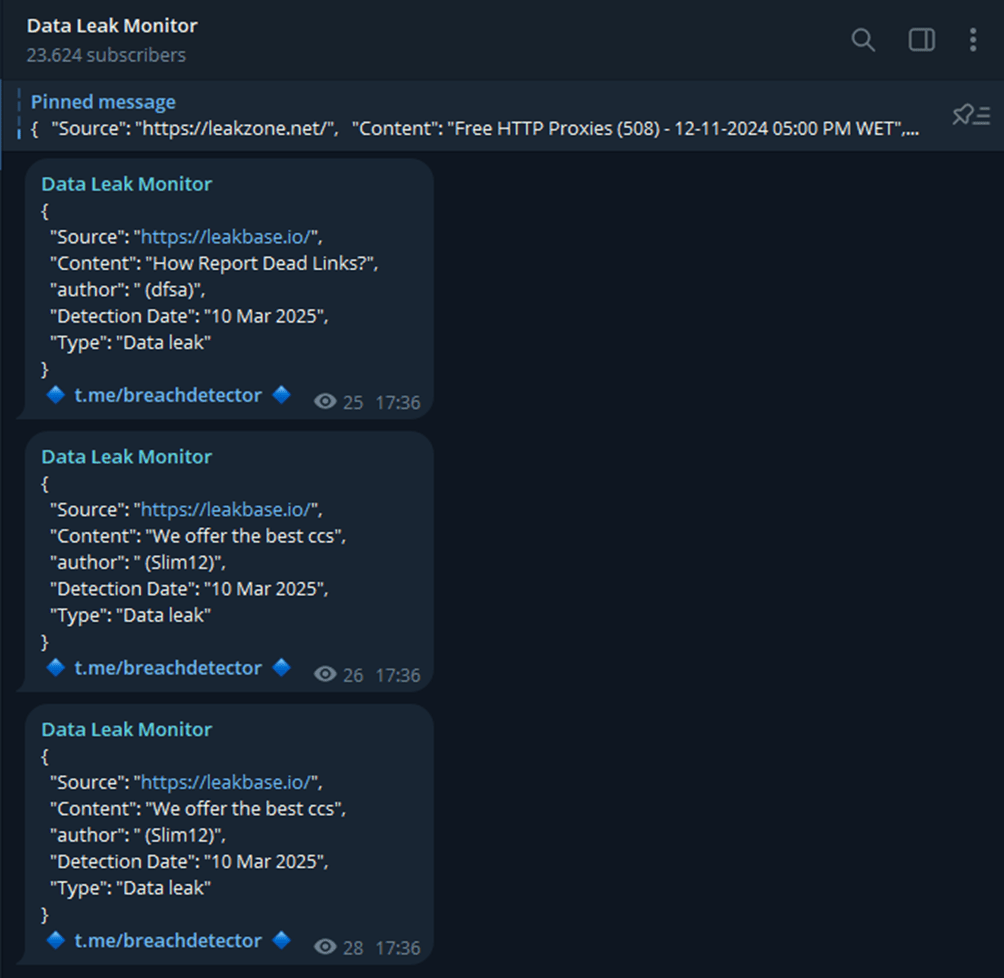Click the blue diamond after last t.me/breachdetector
Image resolution: width=1004 pixels, height=978 pixels.
point(282,940)
